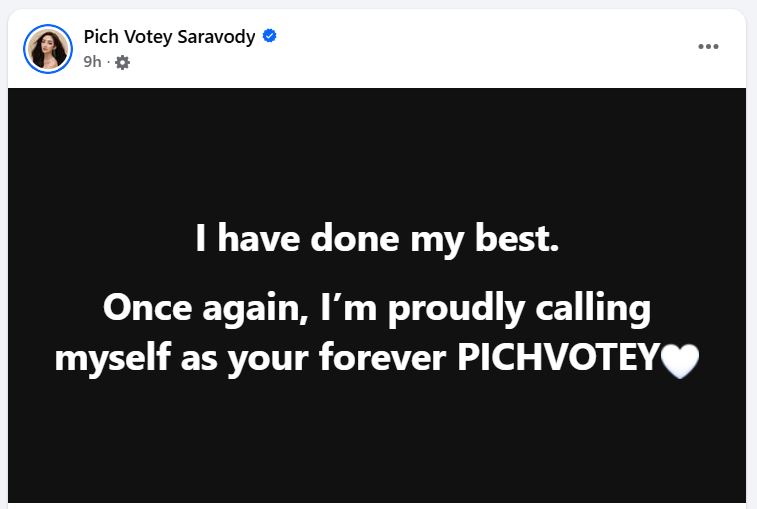757x509 pixels.
Task: Click the word "forever" in the post
Action: click(x=382, y=358)
